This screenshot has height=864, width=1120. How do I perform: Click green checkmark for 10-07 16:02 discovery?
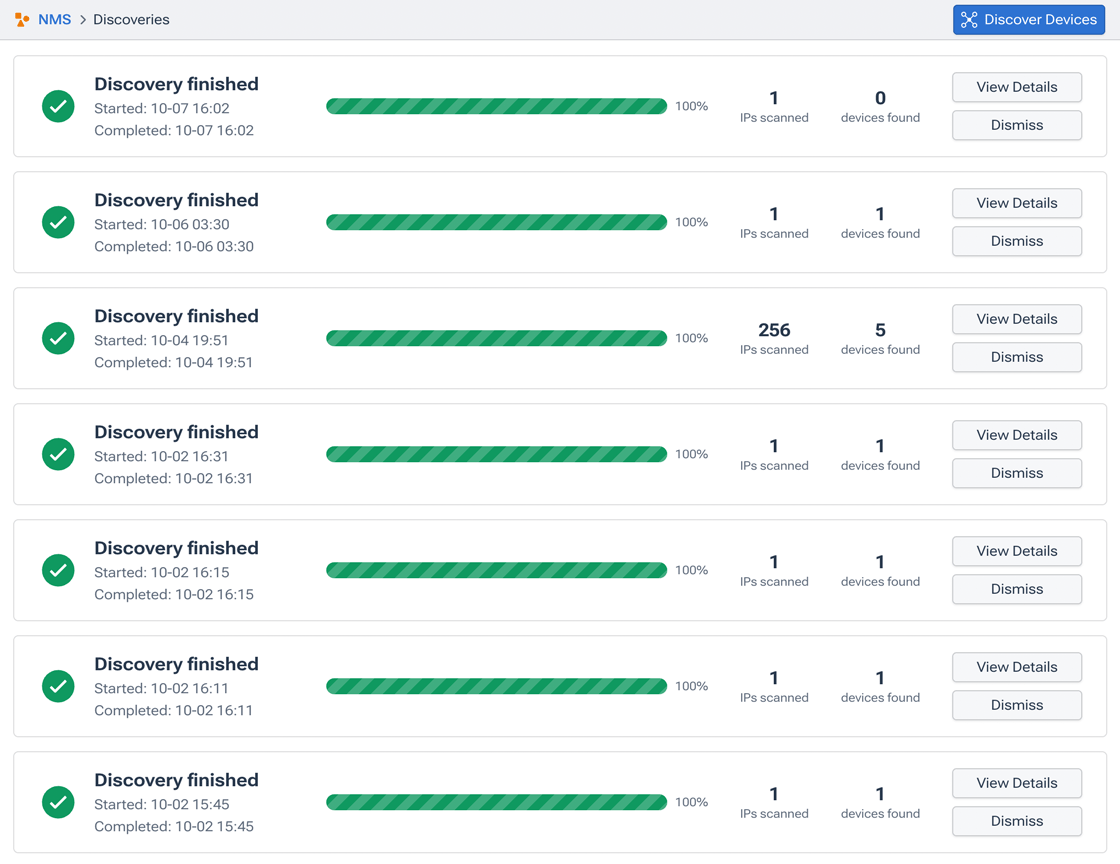58,106
